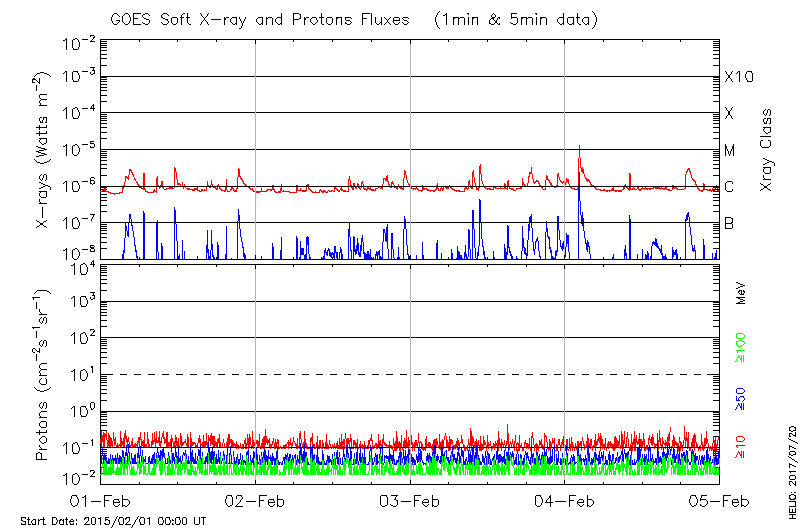Click the highest red X-ray flare peak
The width and height of the screenshot is (800, 530).
click(580, 147)
